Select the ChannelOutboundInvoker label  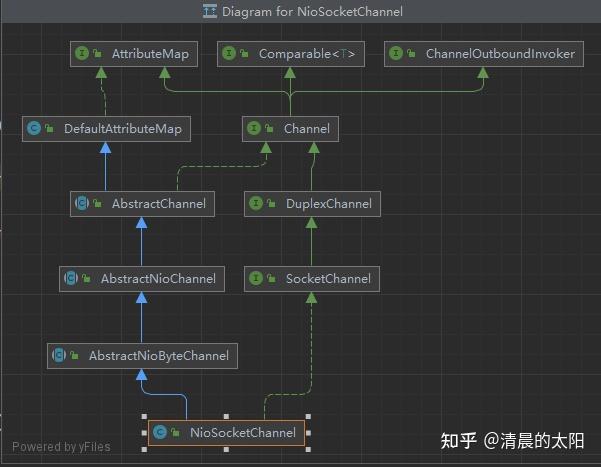coord(500,54)
